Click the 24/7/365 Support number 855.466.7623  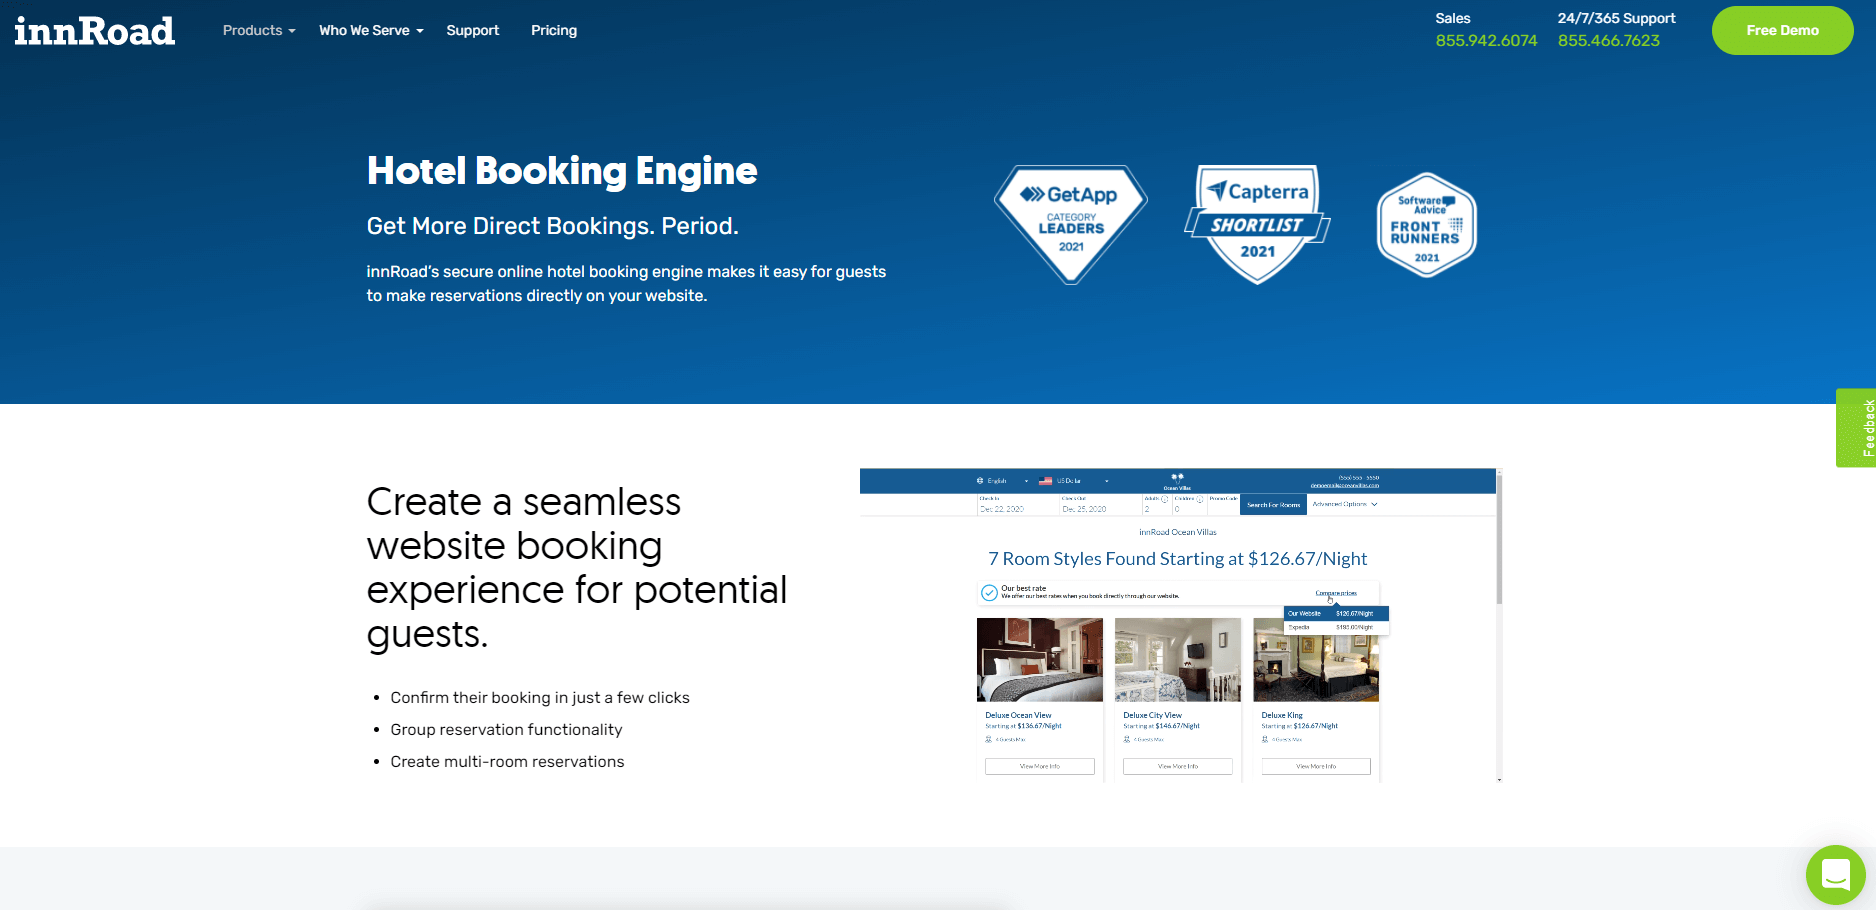point(1608,41)
